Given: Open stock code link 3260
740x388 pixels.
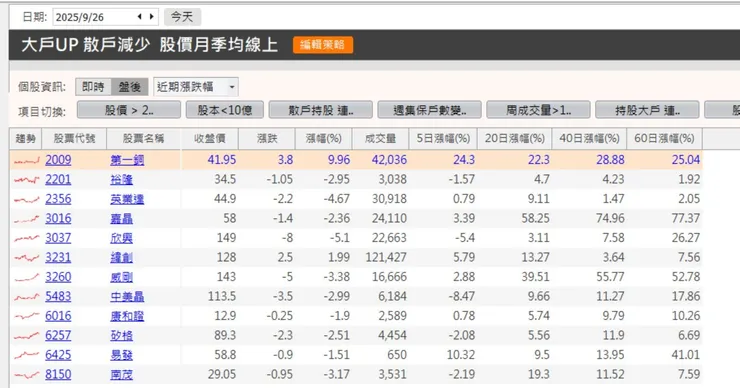Looking at the screenshot, I should tap(58, 277).
